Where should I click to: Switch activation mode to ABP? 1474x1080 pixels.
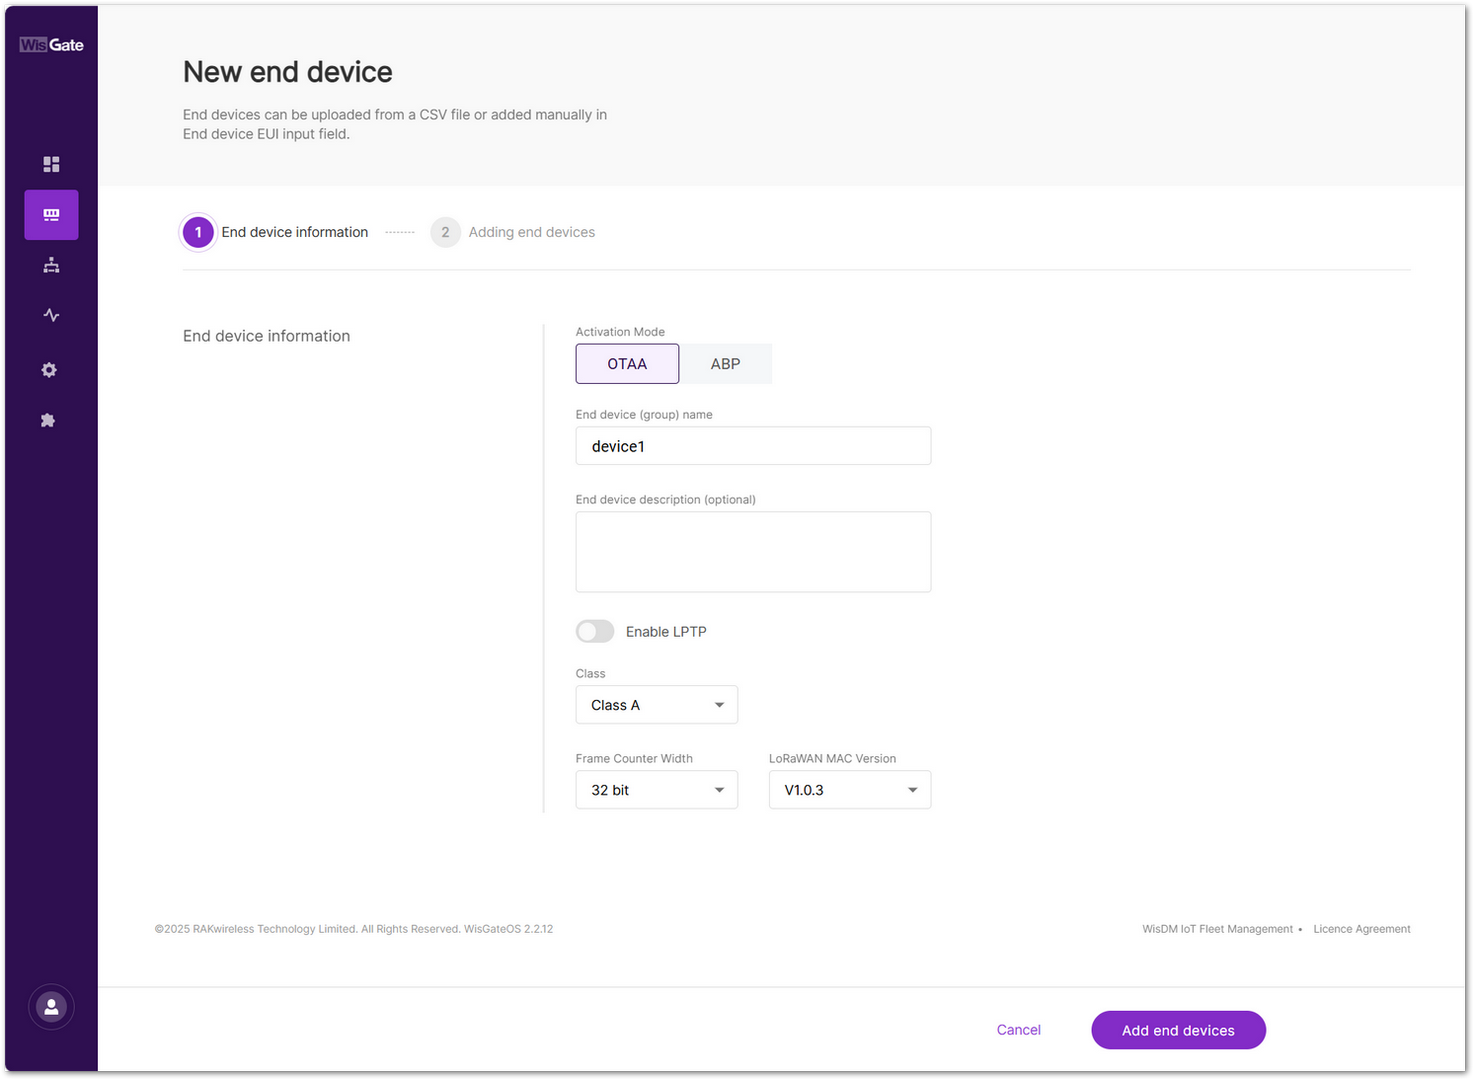(725, 363)
